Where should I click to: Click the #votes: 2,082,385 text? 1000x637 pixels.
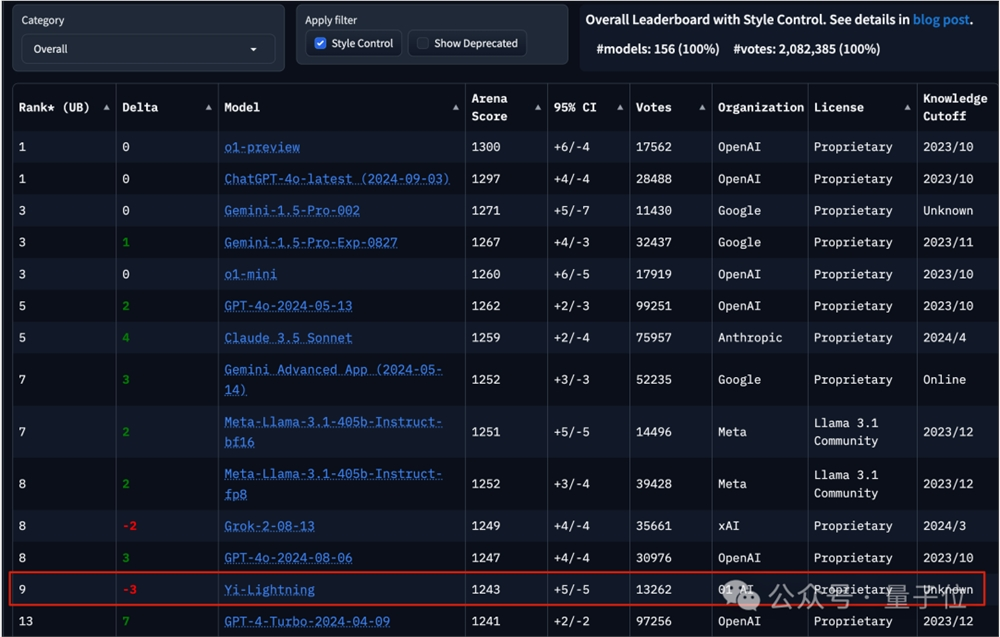(x=807, y=49)
